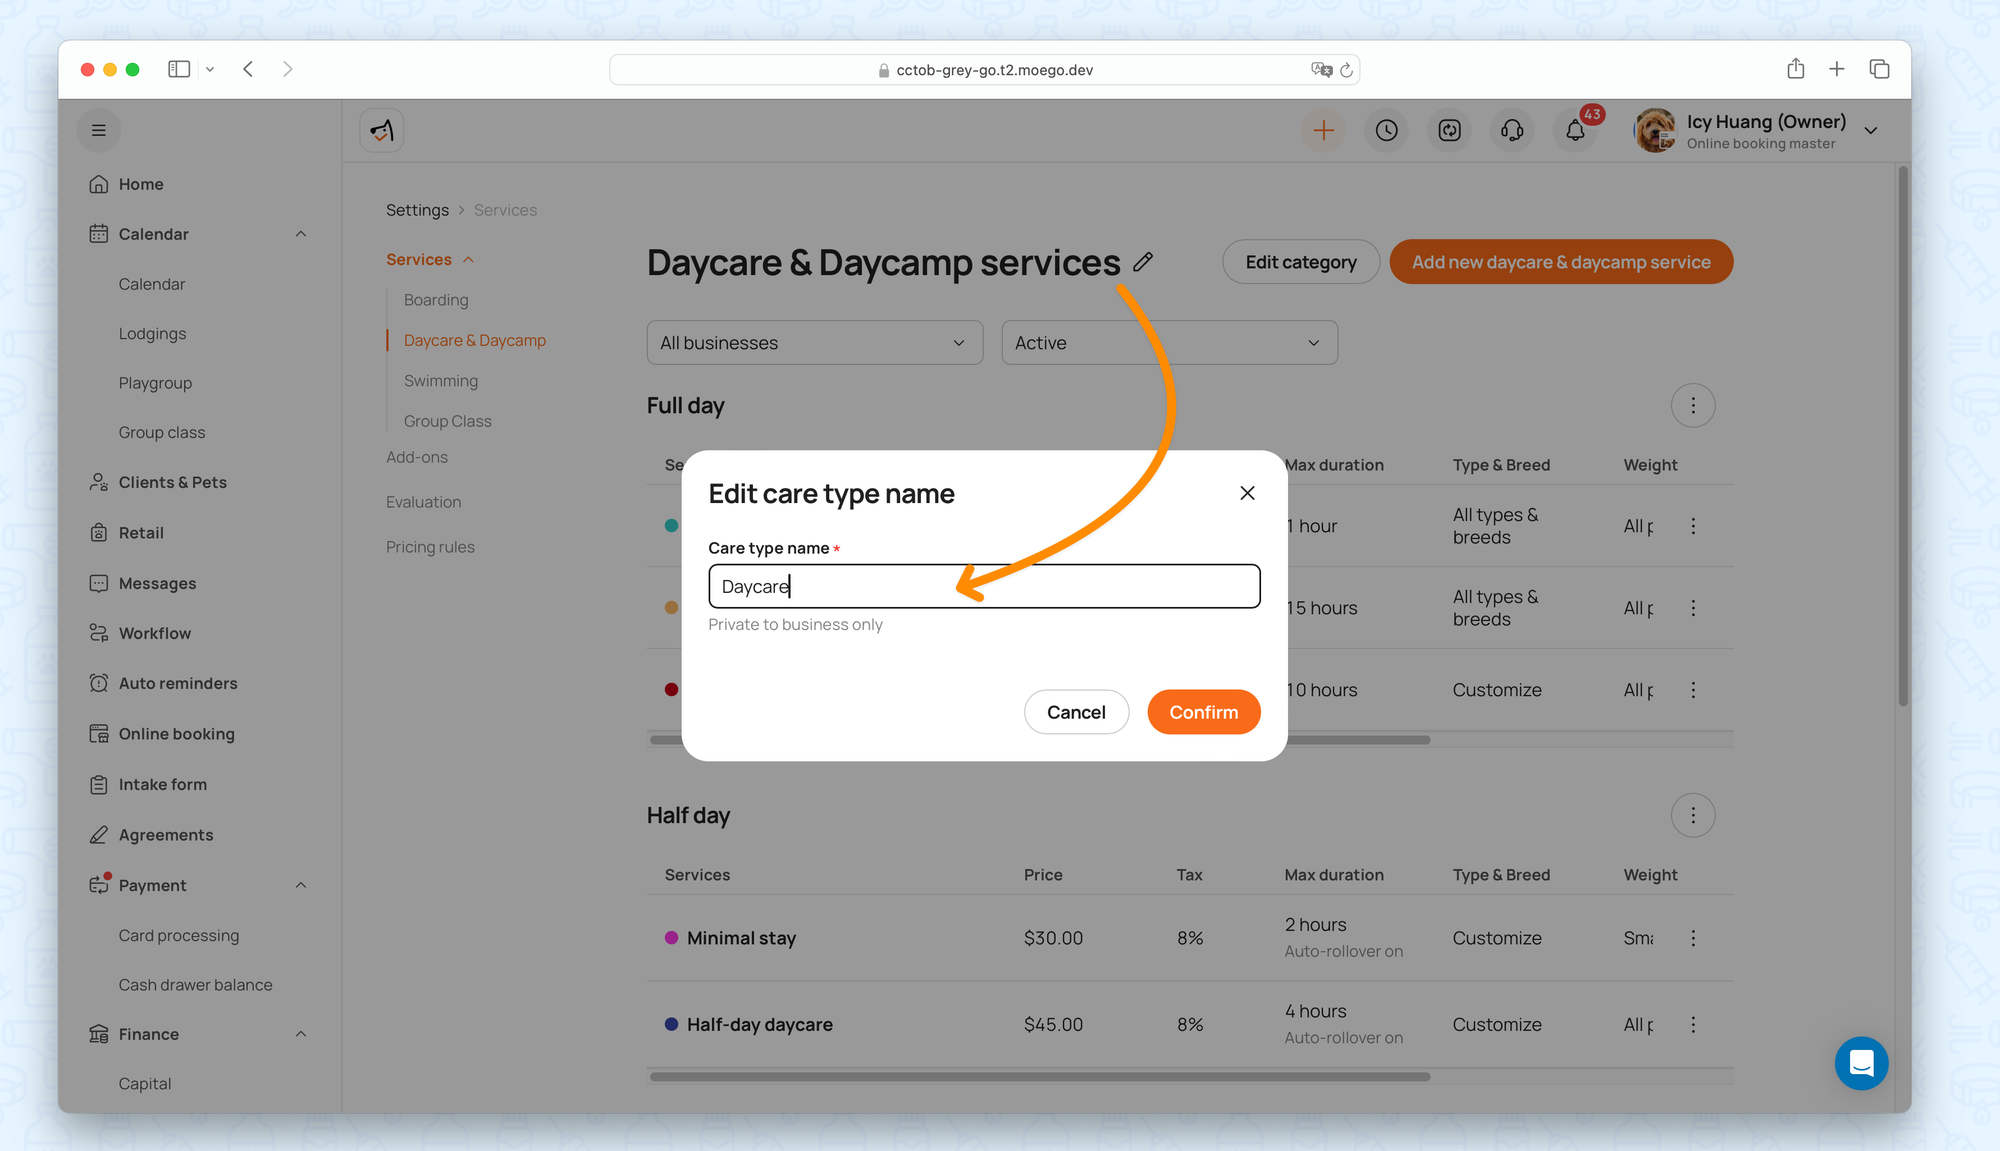The image size is (2000, 1151).
Task: Go to Online booking in sidebar
Action: click(x=176, y=734)
